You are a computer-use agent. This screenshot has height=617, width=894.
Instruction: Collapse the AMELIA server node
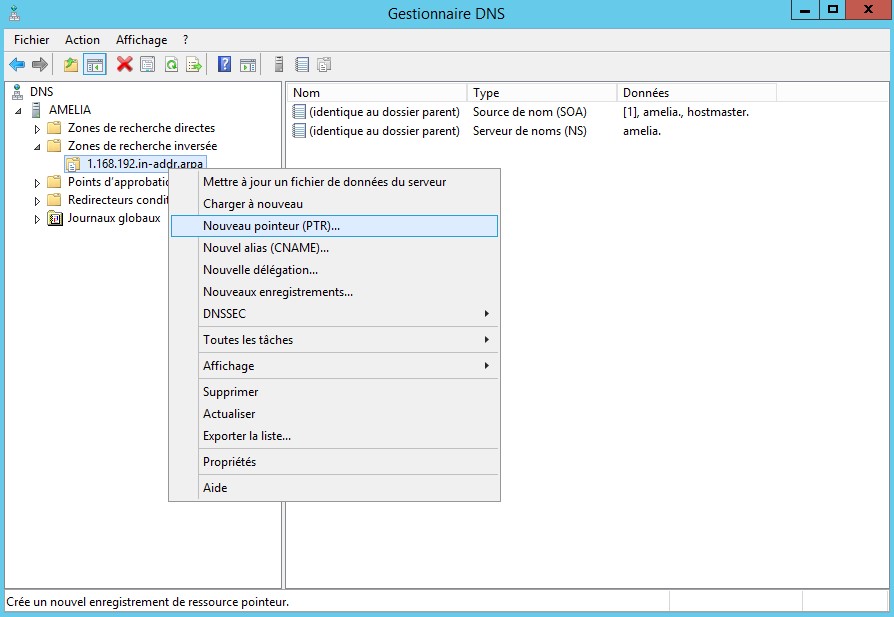[20, 110]
